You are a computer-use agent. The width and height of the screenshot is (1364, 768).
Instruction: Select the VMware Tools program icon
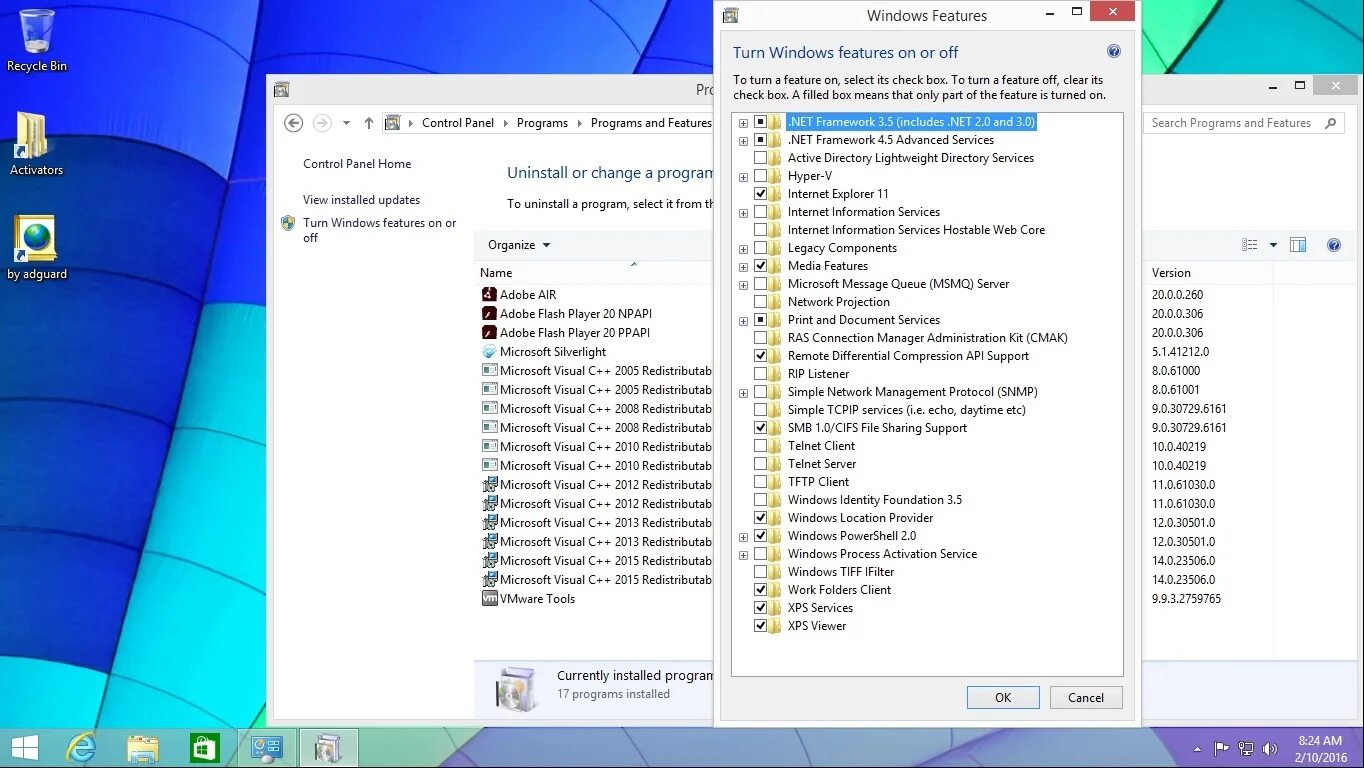(x=489, y=599)
